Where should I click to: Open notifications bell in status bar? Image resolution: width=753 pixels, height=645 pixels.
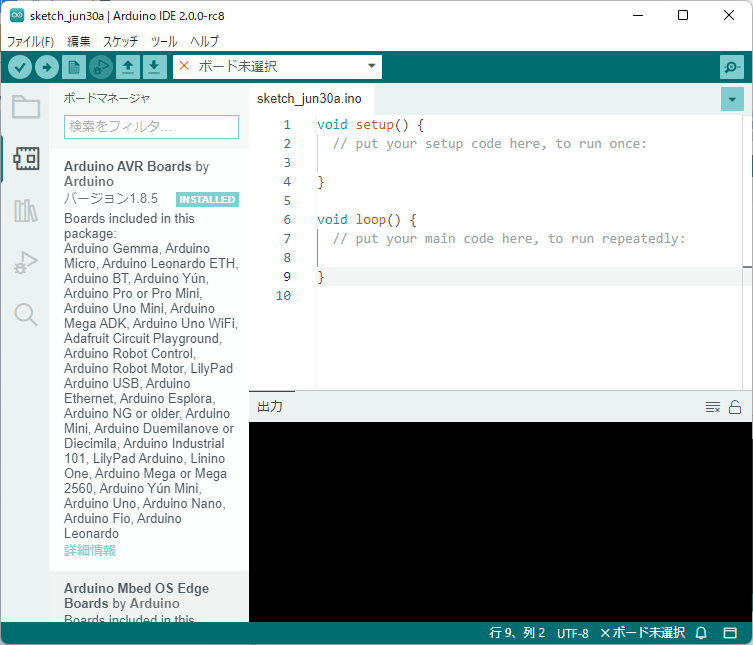click(701, 633)
